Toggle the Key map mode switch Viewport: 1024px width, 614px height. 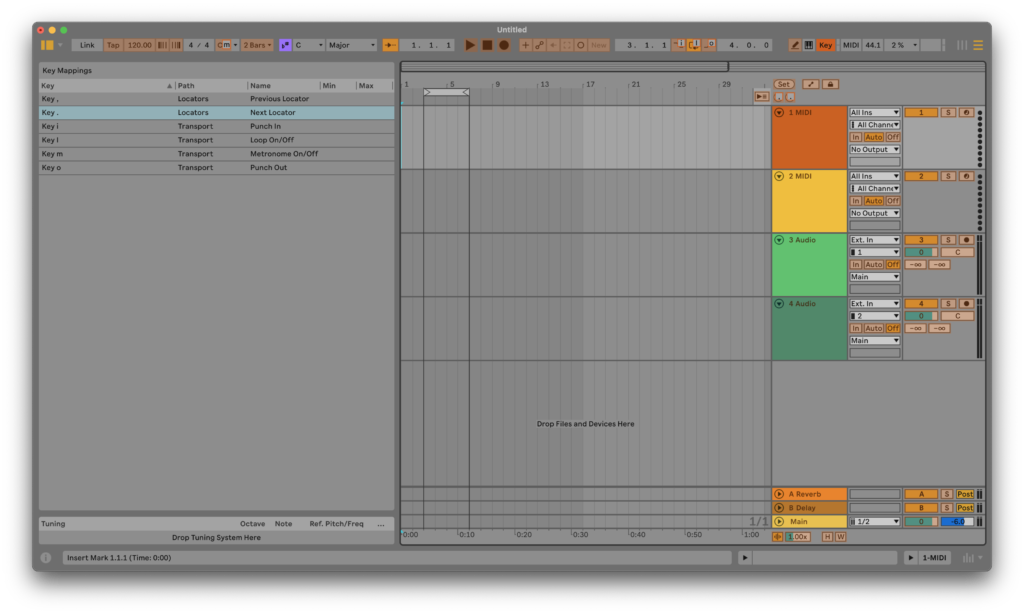825,45
